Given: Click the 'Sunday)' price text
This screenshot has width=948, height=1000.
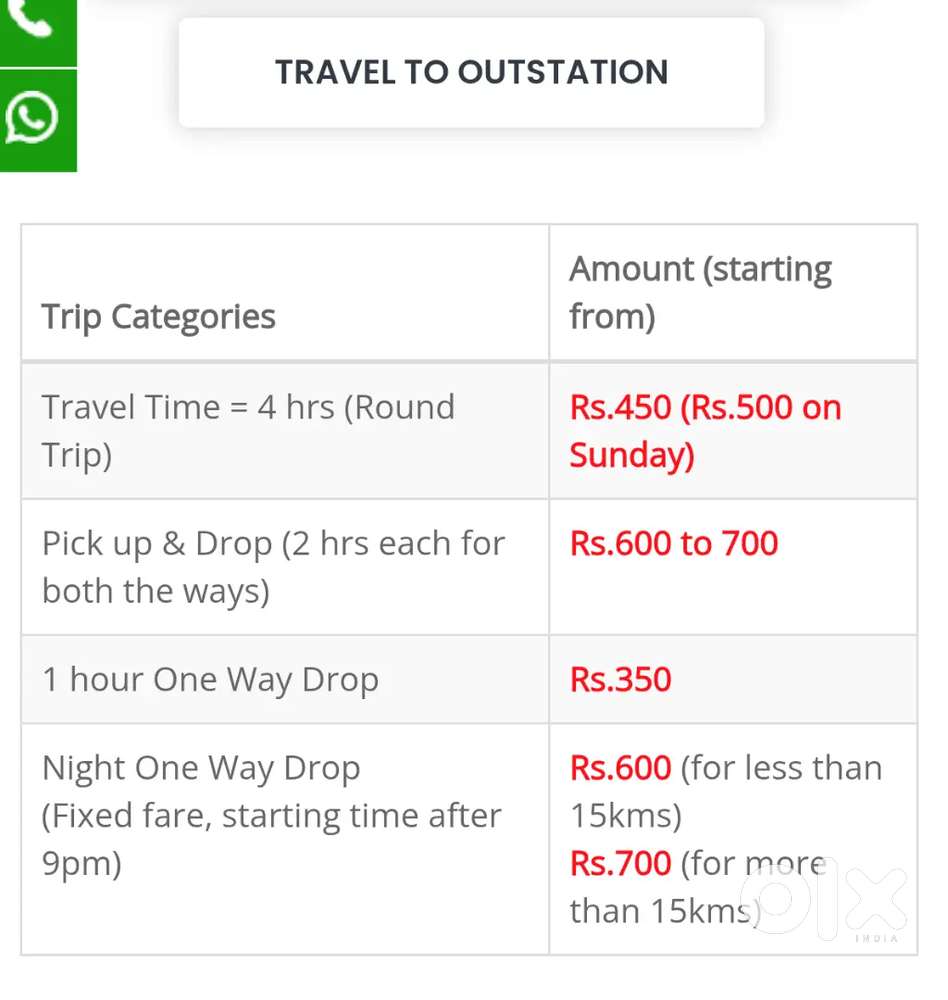Looking at the screenshot, I should tap(631, 455).
